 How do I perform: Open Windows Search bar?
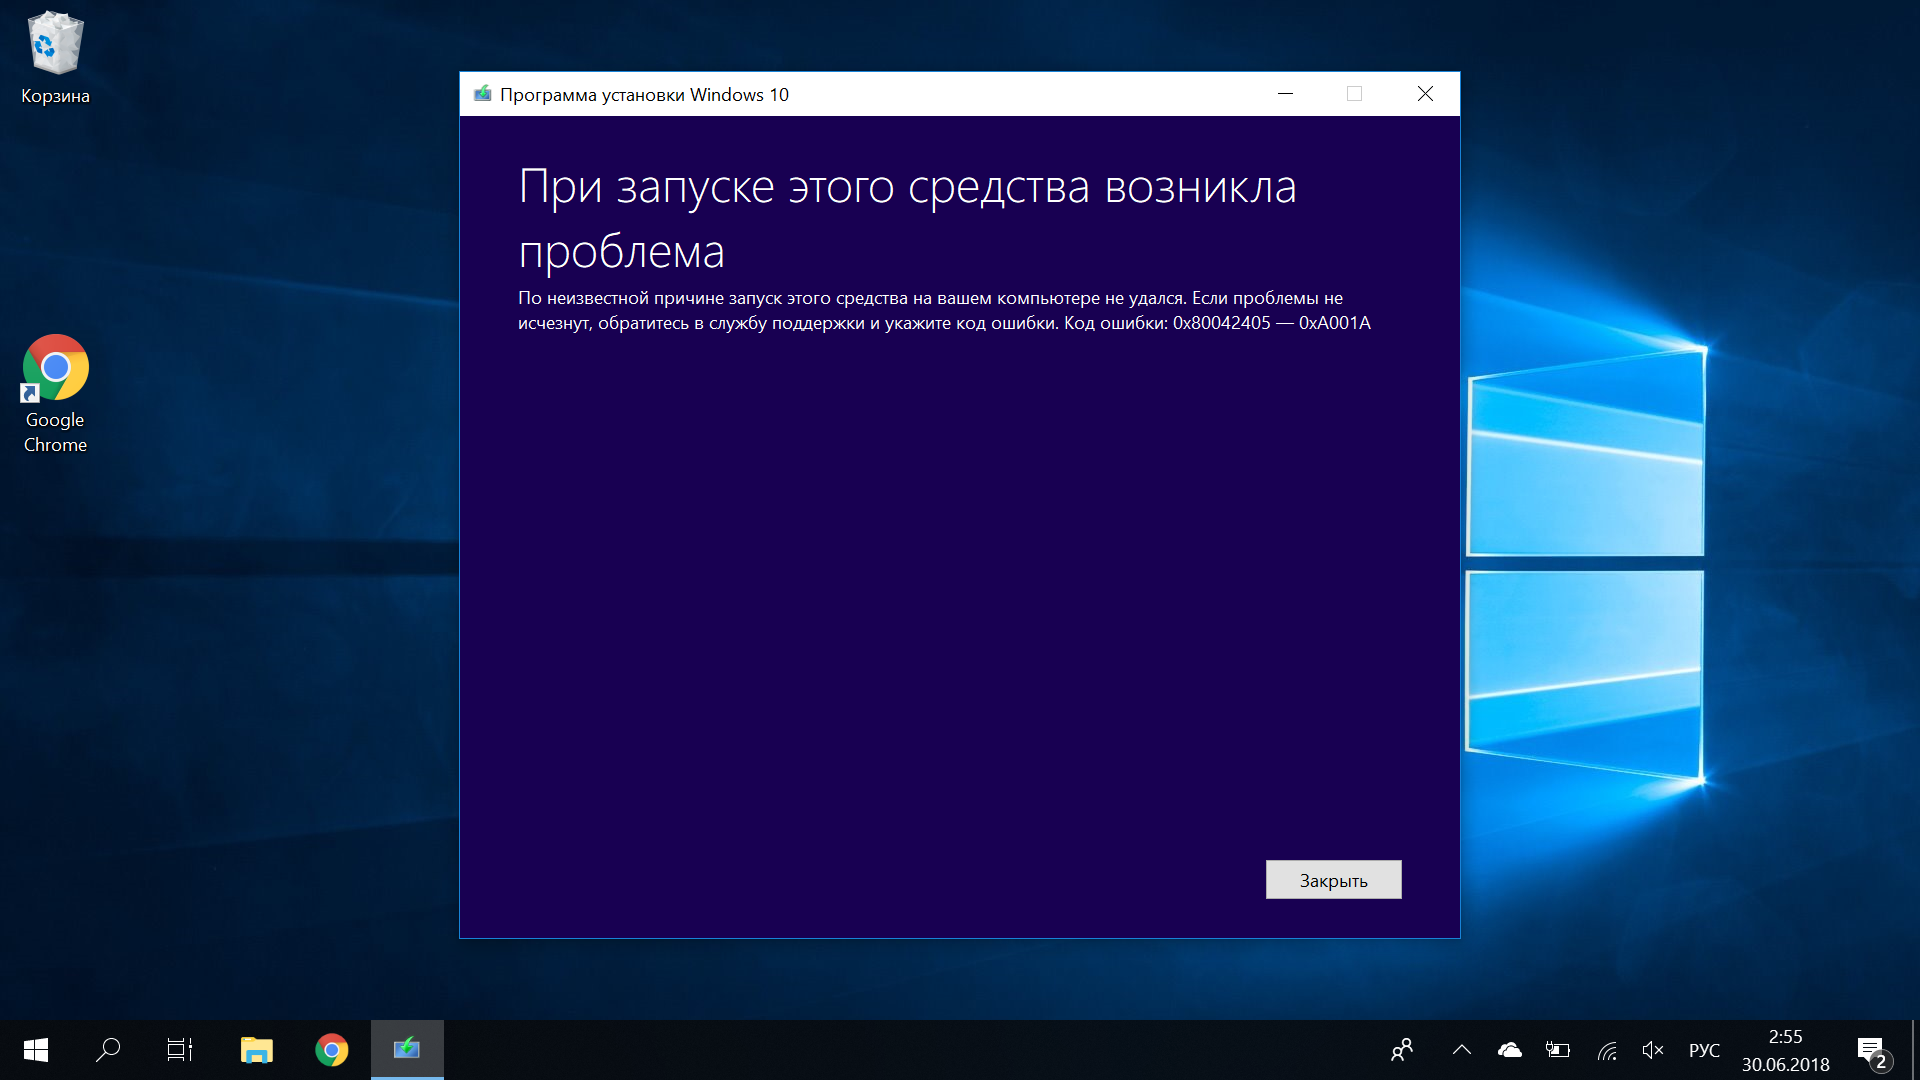pyautogui.click(x=107, y=1050)
